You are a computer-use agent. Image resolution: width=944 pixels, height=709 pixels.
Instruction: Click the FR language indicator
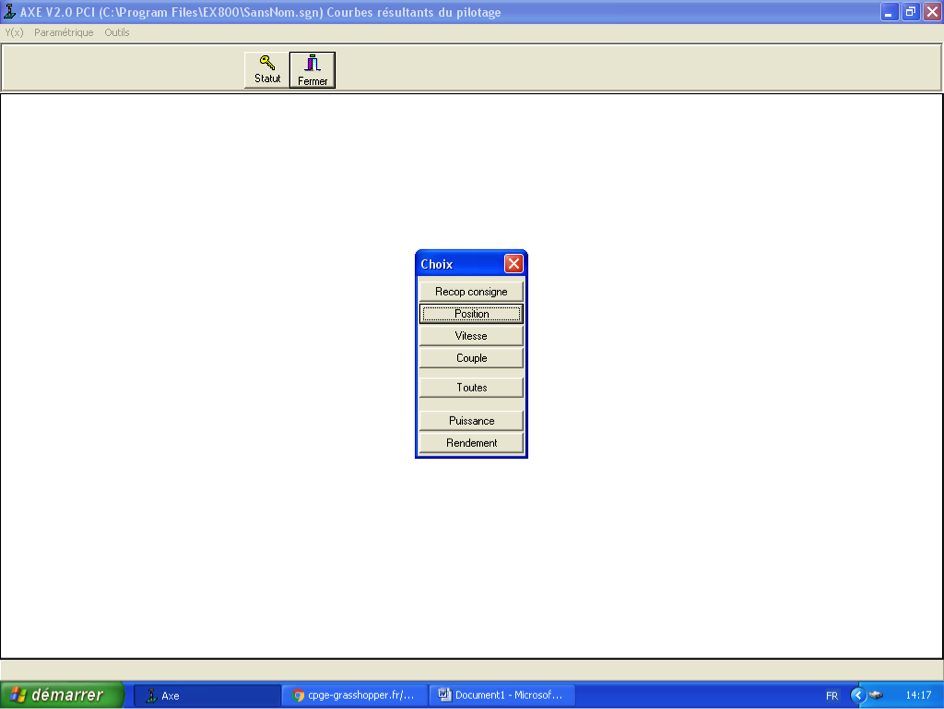pos(832,696)
